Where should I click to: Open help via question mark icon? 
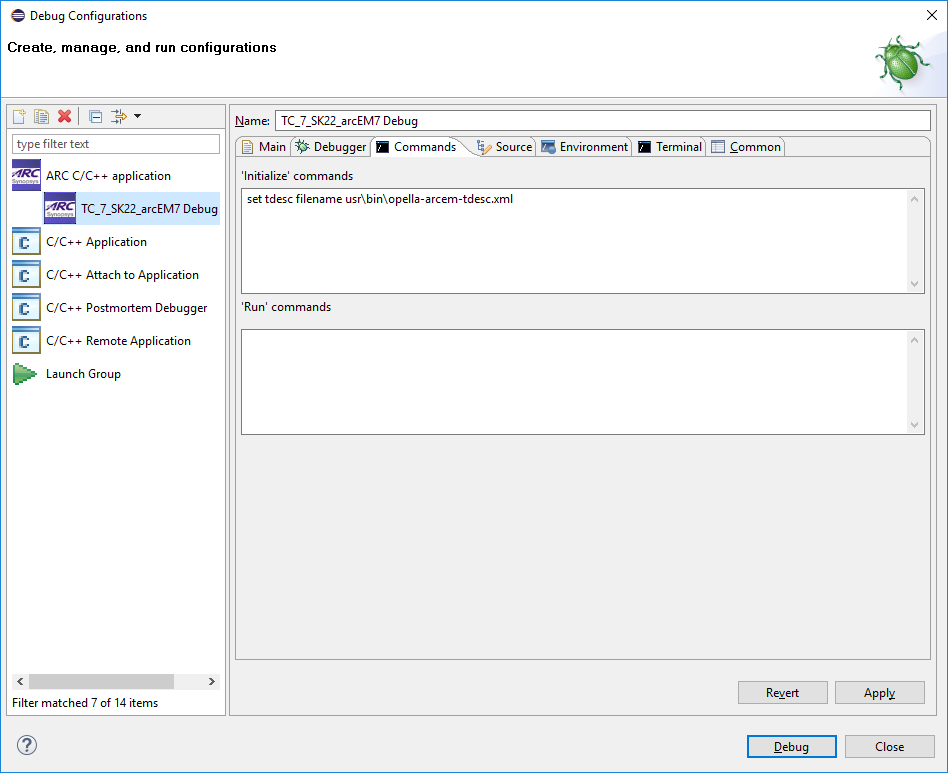(x=27, y=745)
